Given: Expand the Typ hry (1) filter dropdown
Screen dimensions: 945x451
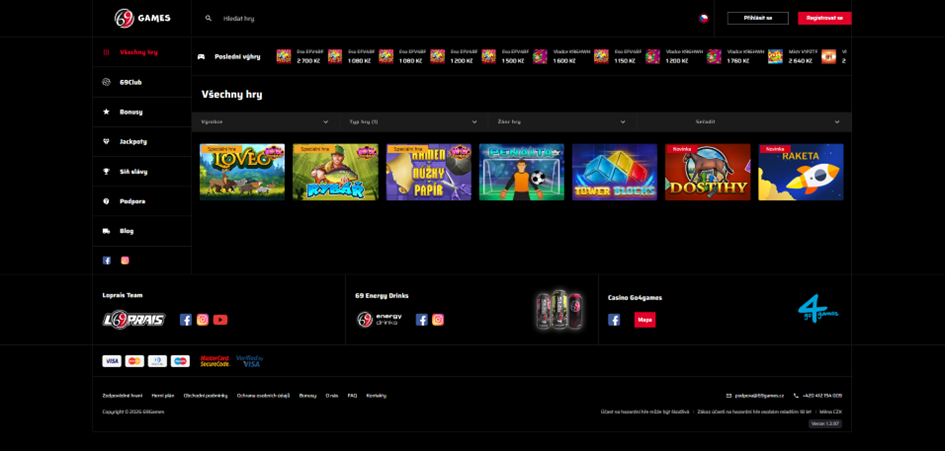Looking at the screenshot, I should tap(414, 122).
